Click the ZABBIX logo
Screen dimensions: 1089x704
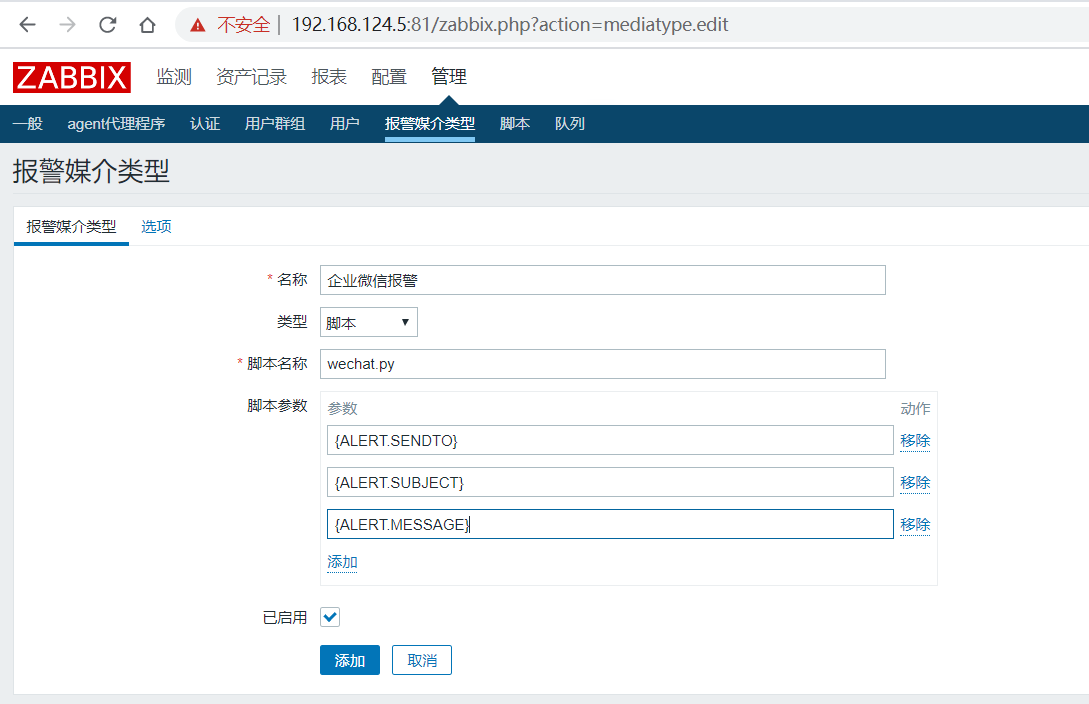(x=72, y=77)
